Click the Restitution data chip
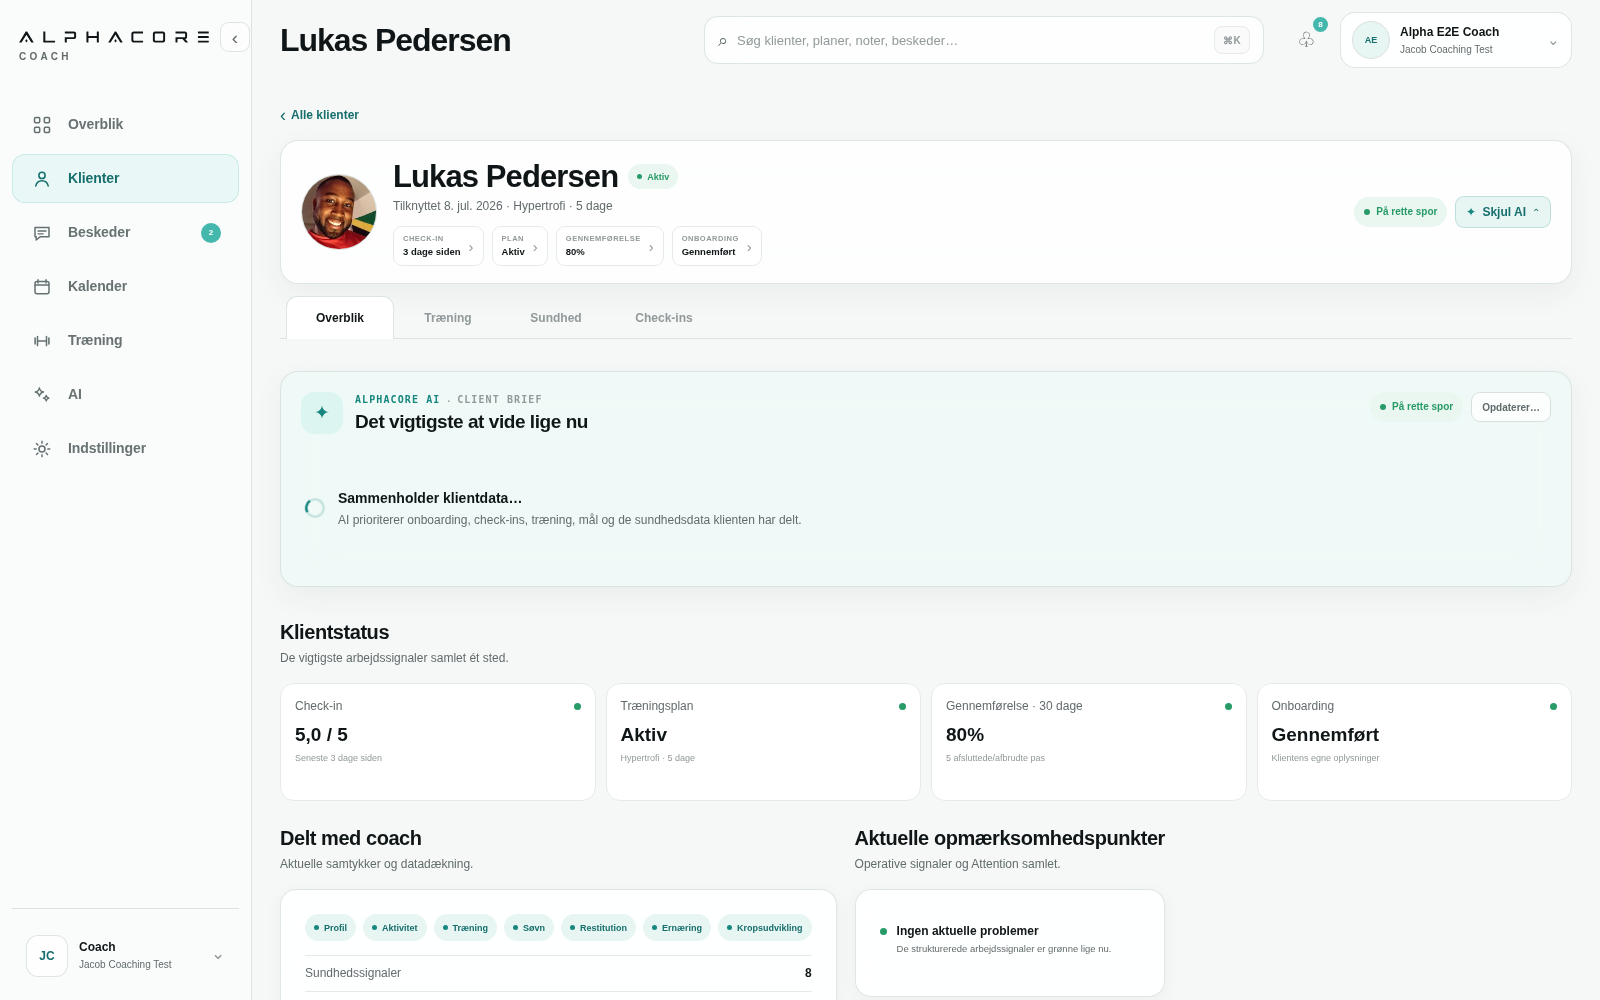Image resolution: width=1600 pixels, height=1000 pixels. (598, 928)
